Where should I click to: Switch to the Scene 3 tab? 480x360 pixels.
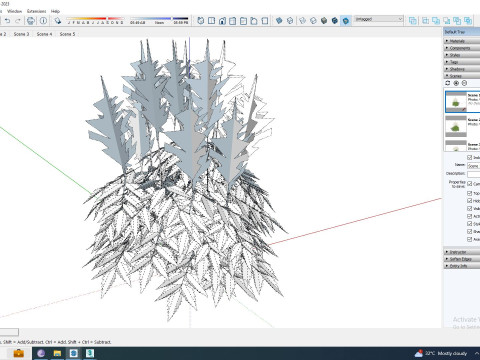21,34
